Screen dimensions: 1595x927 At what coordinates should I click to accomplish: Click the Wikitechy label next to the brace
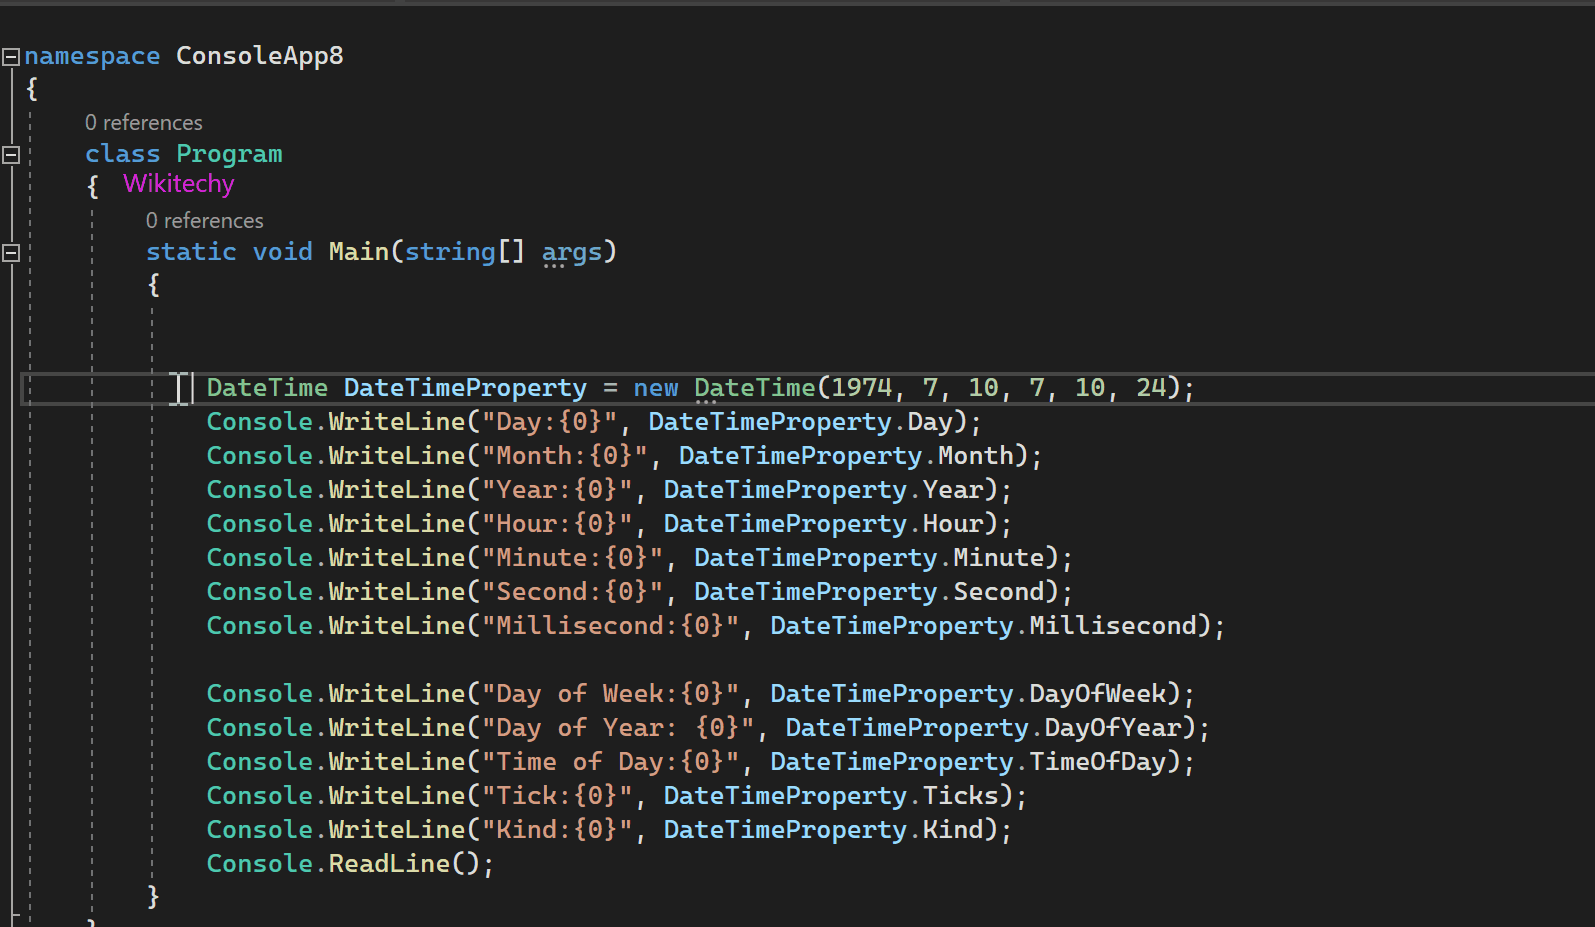[178, 184]
